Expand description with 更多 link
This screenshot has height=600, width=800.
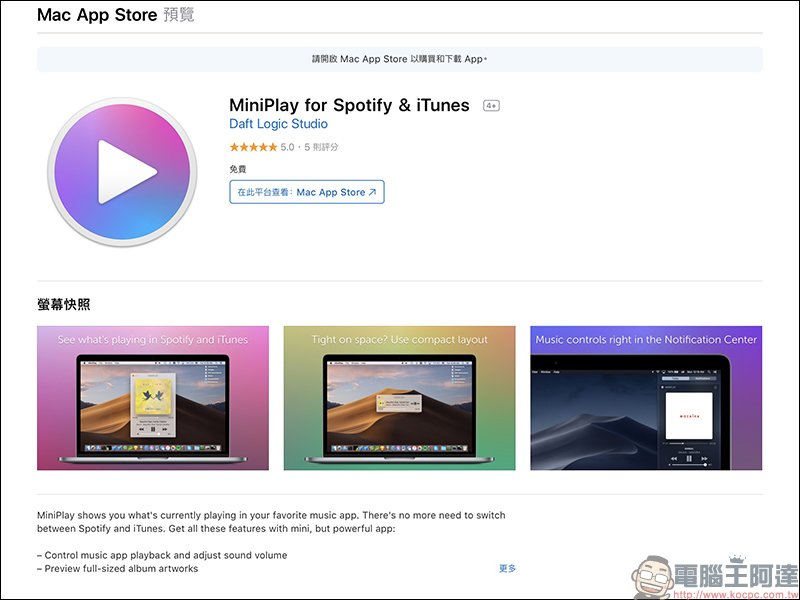(507, 568)
